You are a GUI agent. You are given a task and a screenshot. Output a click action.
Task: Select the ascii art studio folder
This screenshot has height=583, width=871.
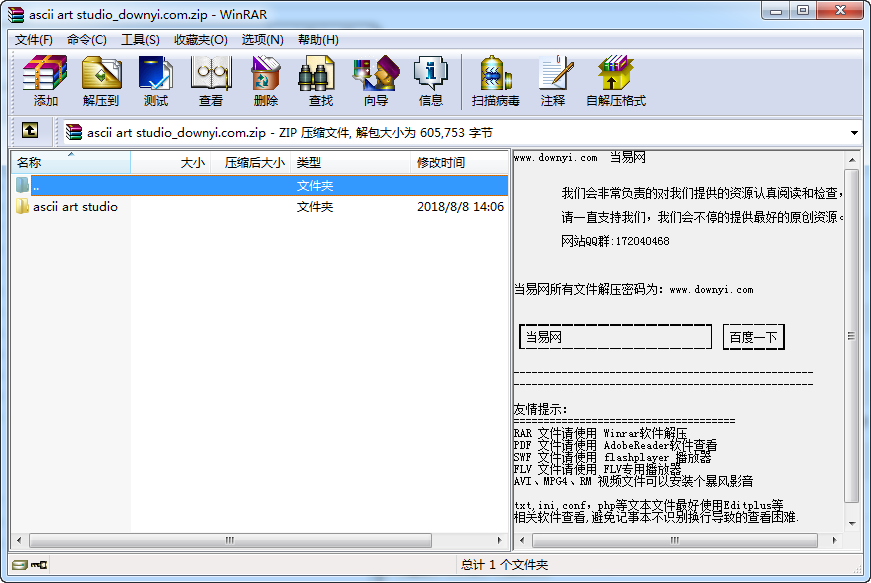(x=75, y=207)
